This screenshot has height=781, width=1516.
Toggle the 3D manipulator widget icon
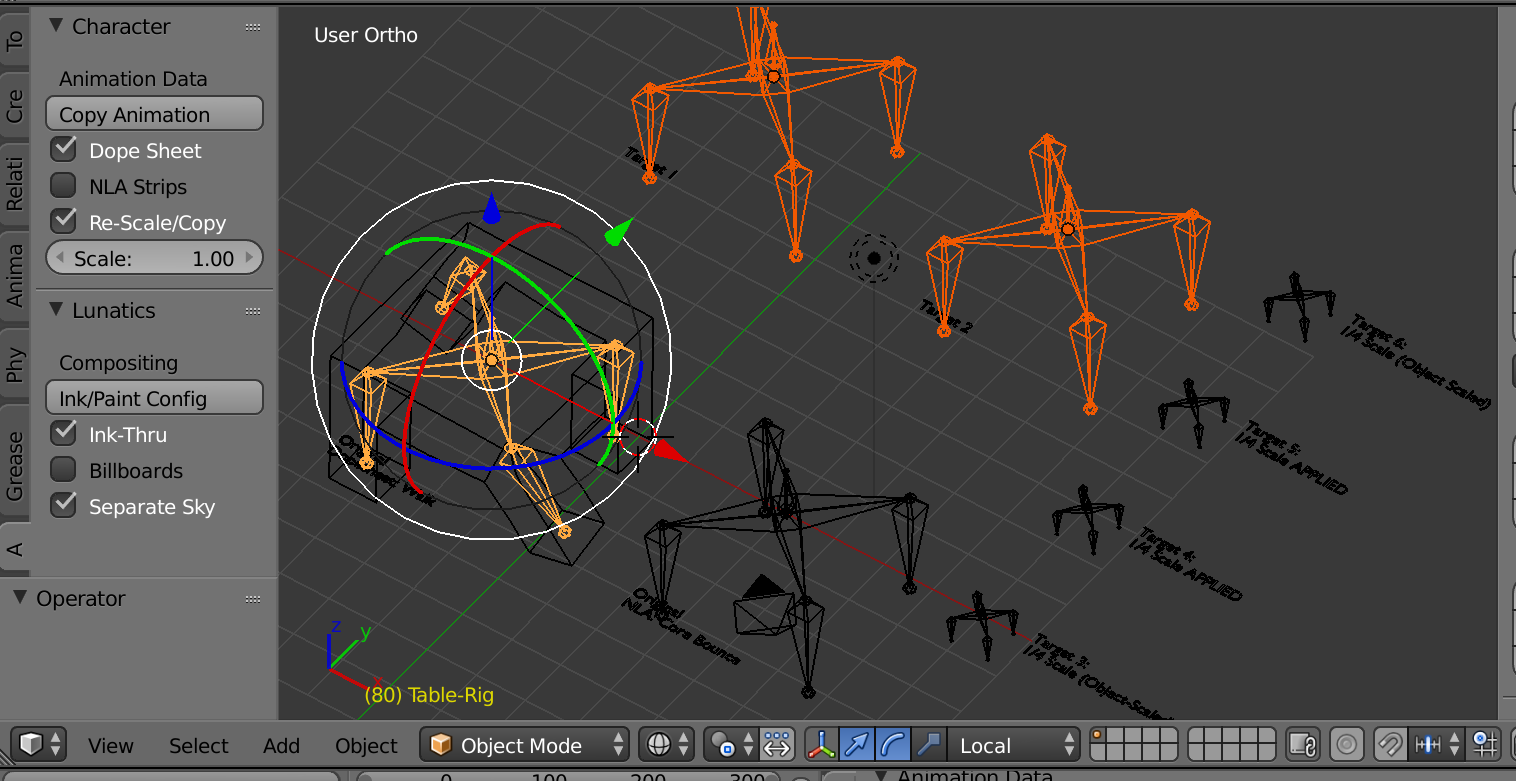click(x=822, y=745)
